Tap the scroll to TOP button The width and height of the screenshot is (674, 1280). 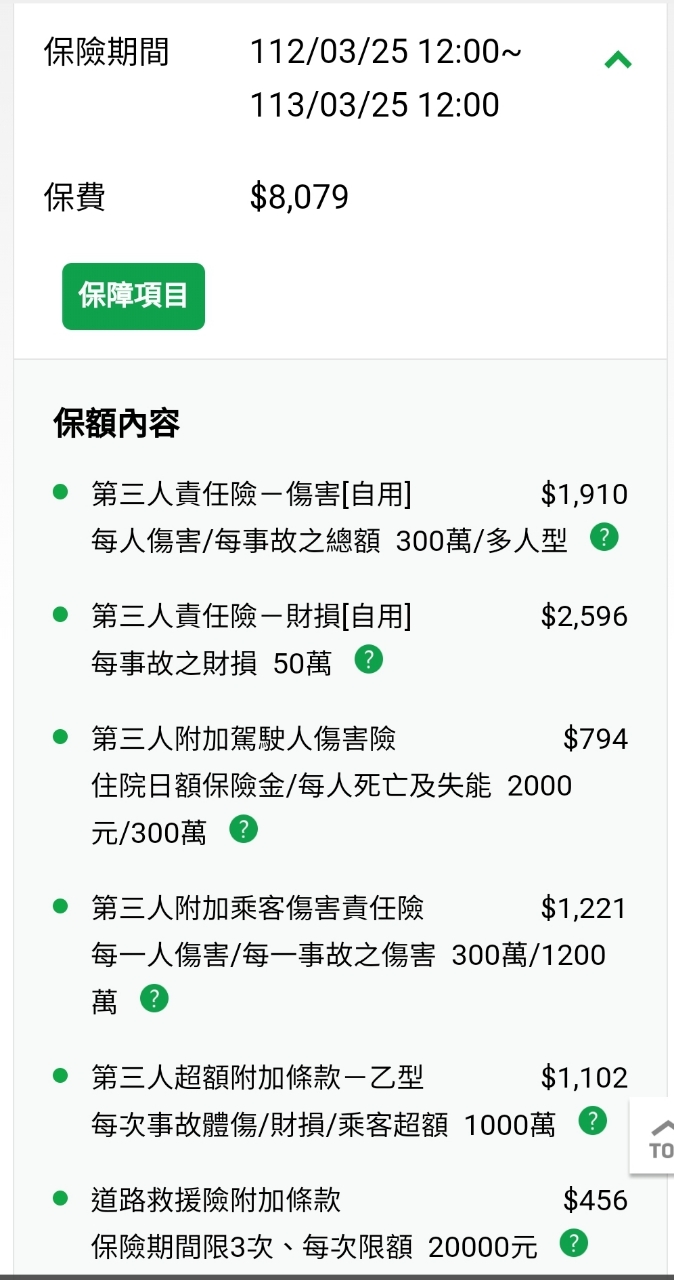point(656,1138)
